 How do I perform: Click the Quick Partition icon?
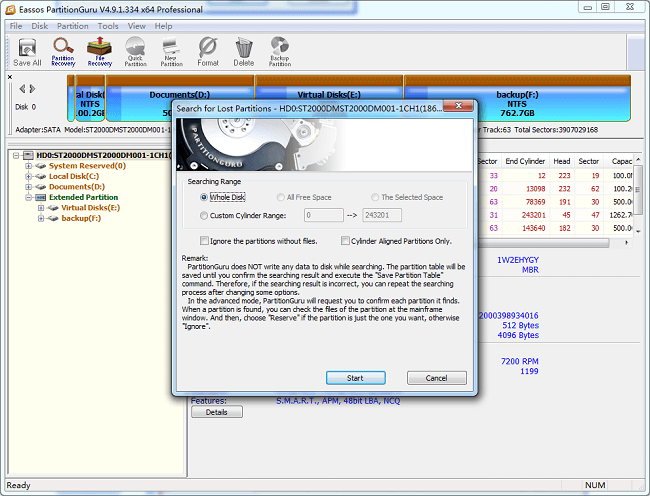(x=136, y=52)
